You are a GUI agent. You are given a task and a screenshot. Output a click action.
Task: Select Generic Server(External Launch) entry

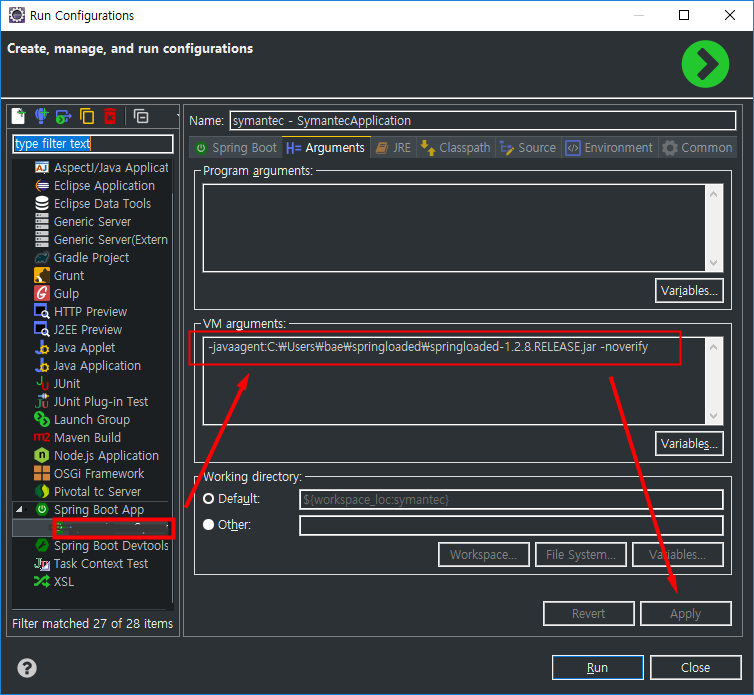(101, 240)
